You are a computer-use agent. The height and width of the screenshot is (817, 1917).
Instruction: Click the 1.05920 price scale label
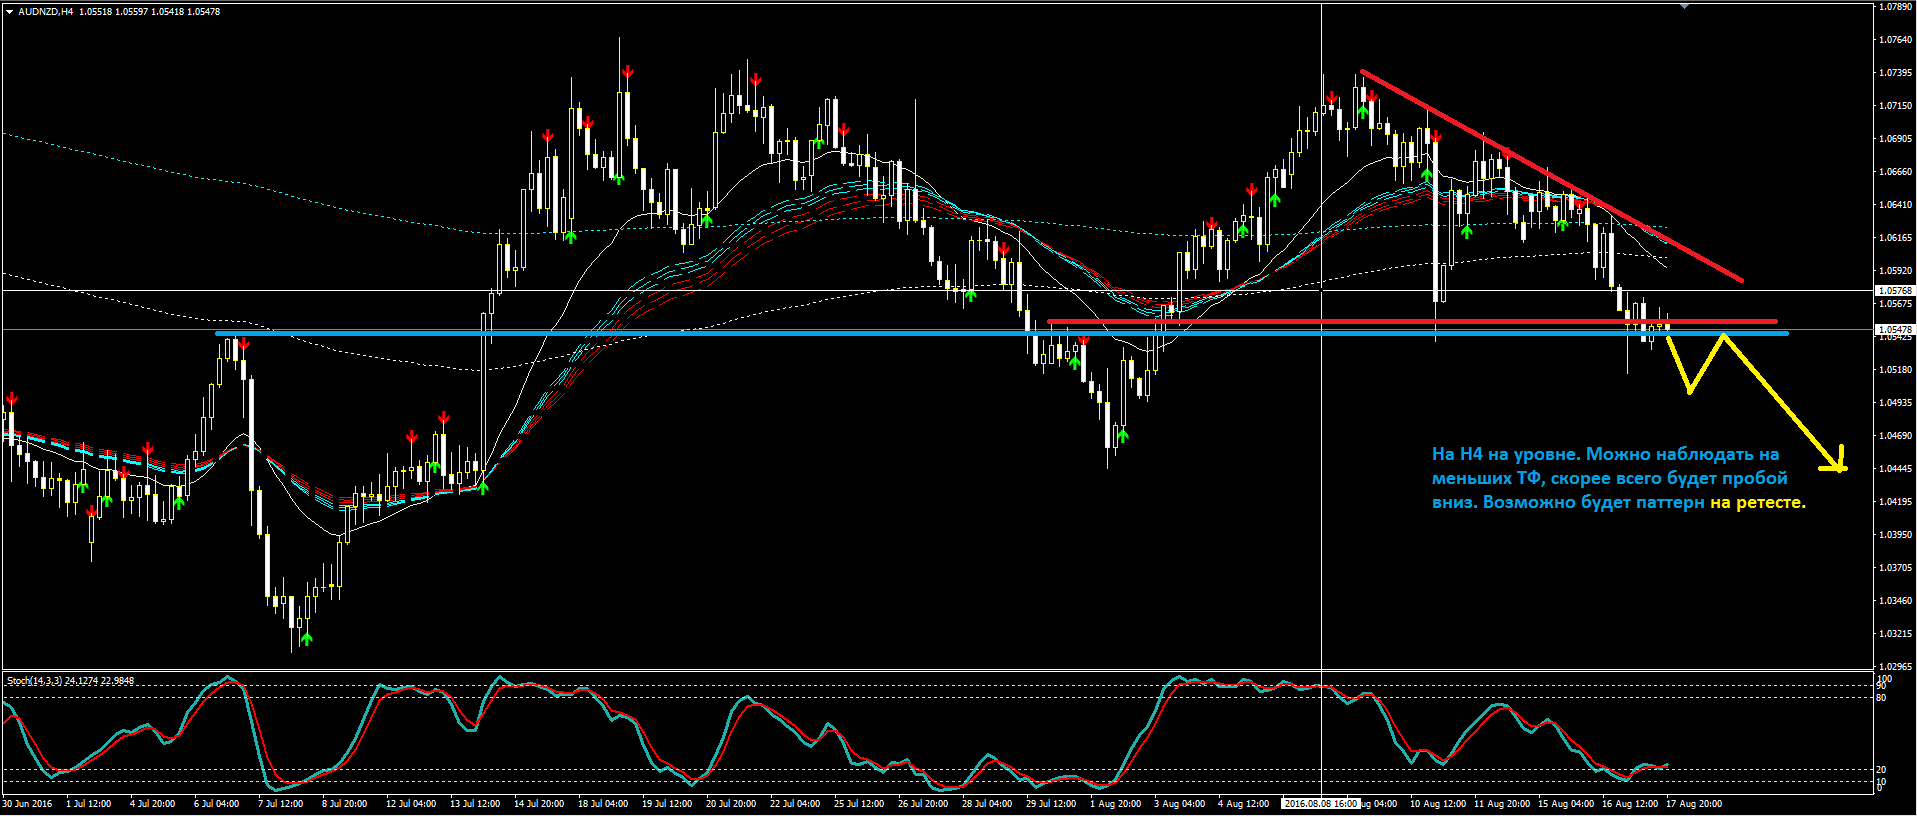[x=1896, y=271]
